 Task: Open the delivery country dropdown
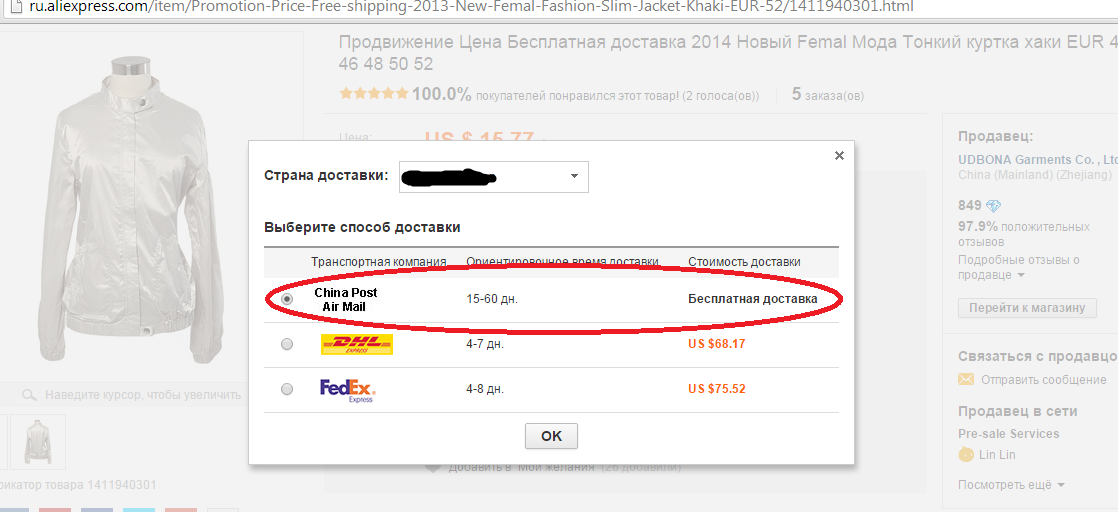point(492,176)
